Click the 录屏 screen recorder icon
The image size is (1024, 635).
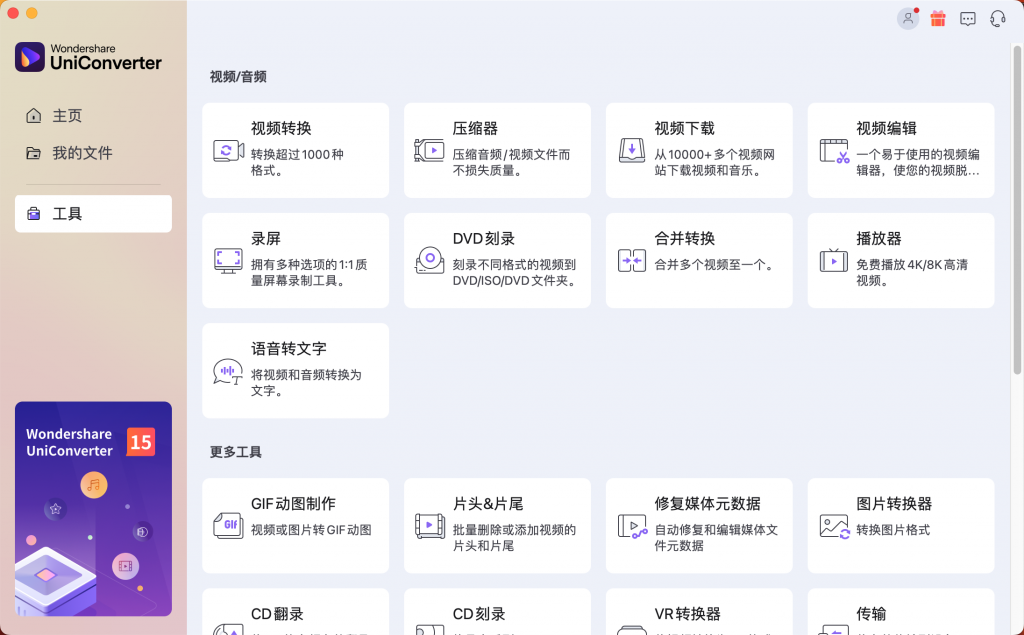[228, 261]
